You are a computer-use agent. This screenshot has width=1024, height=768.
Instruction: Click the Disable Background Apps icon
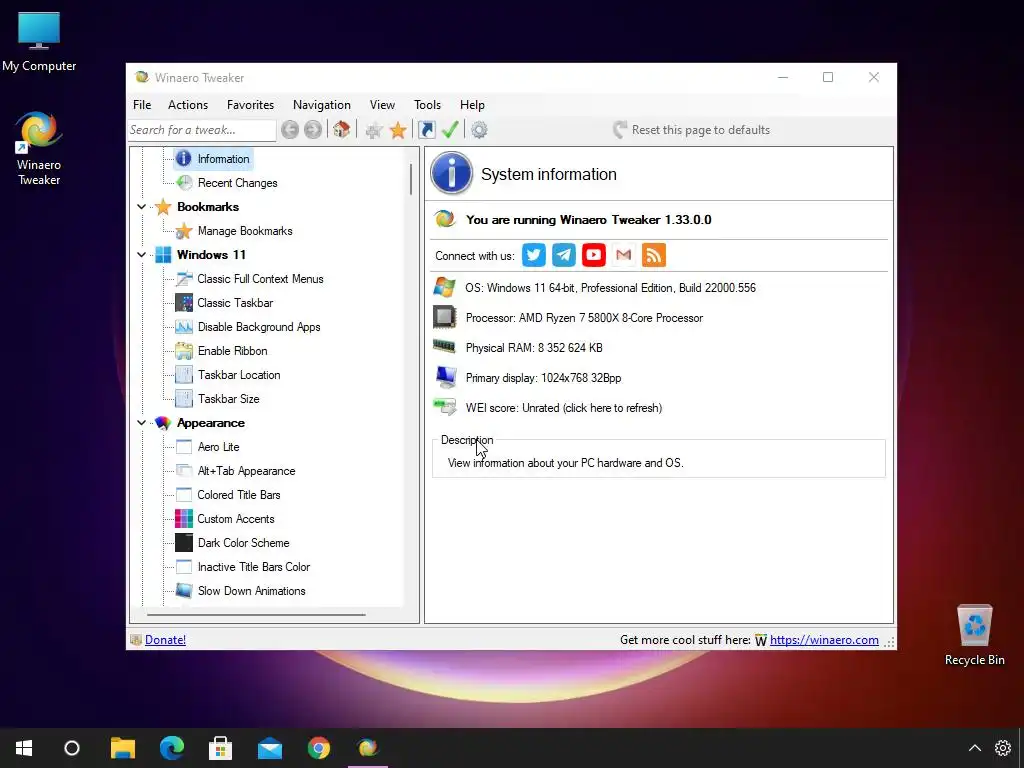coord(184,327)
